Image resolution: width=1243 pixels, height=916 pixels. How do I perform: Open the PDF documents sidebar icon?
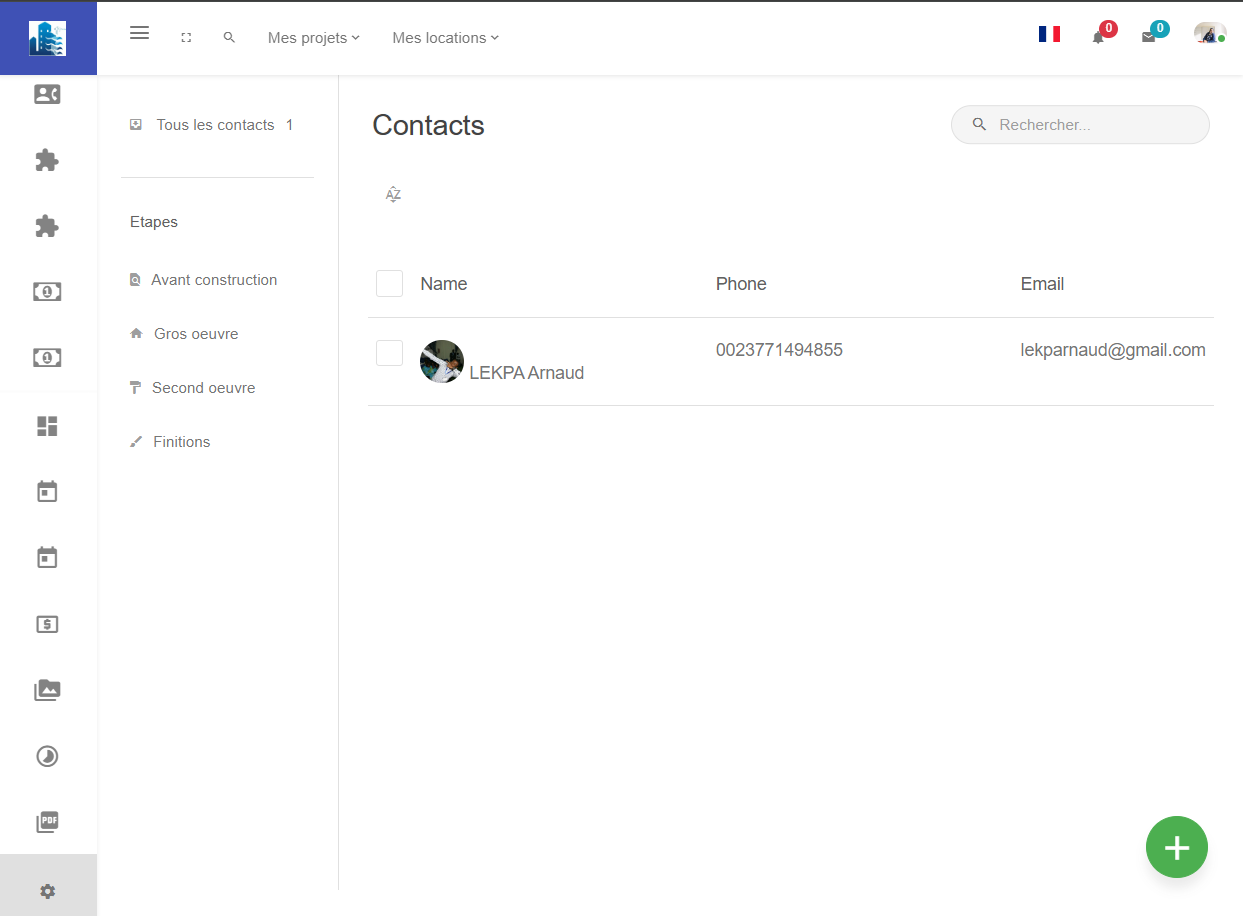pyautogui.click(x=47, y=822)
